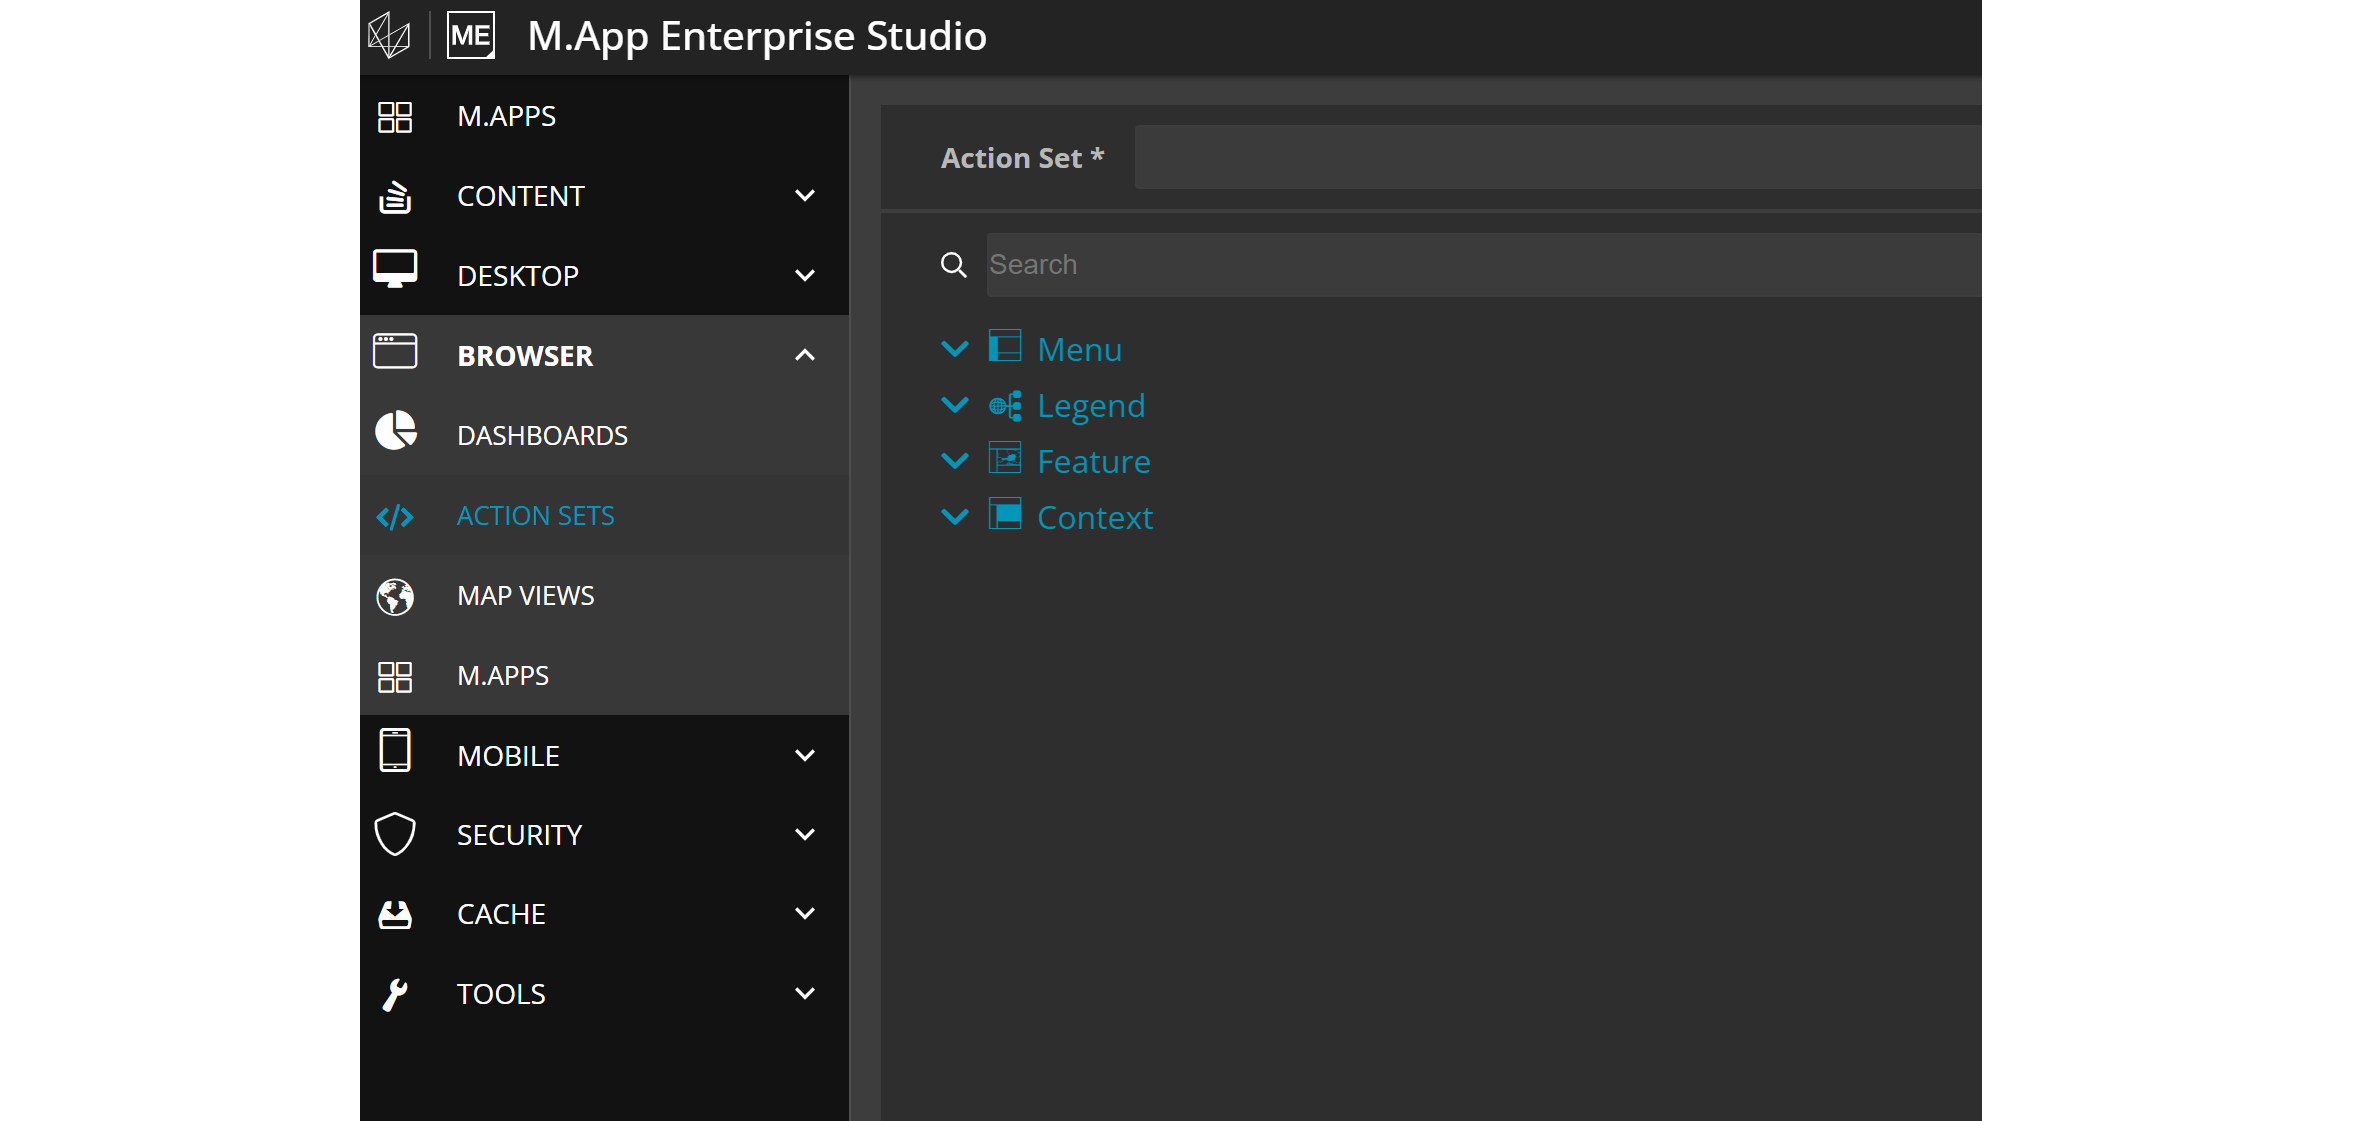Collapse the BROWSER sidebar section
The height and width of the screenshot is (1121, 2370).
pos(805,355)
